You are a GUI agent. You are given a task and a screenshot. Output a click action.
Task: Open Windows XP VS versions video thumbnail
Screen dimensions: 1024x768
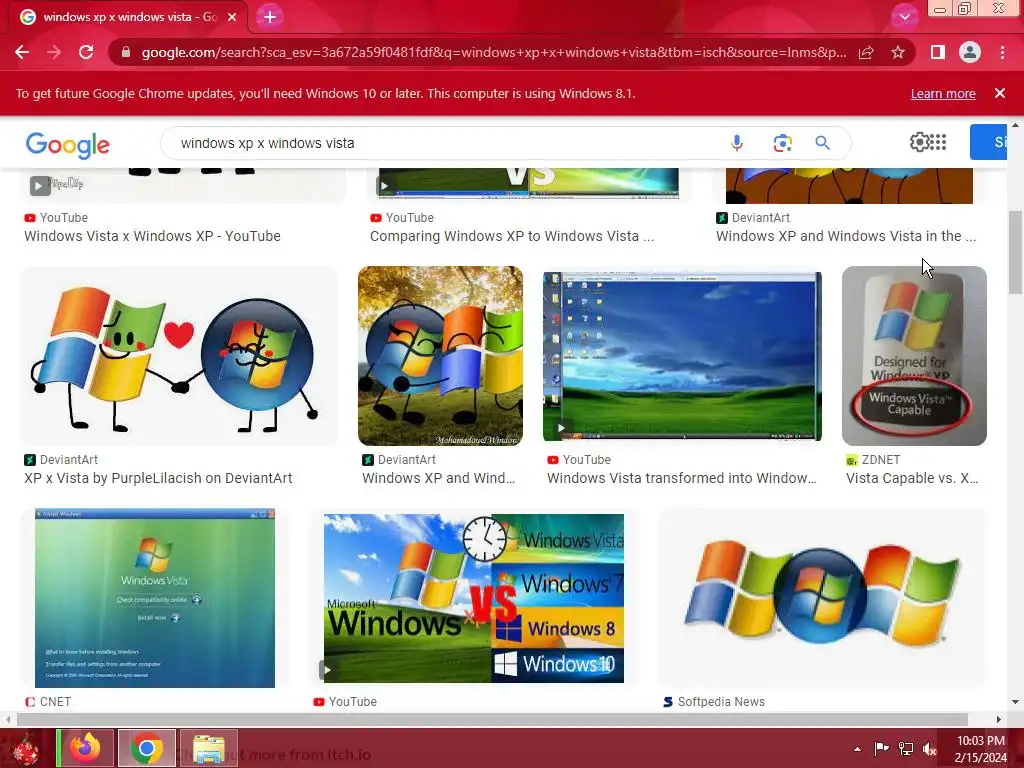coord(473,598)
